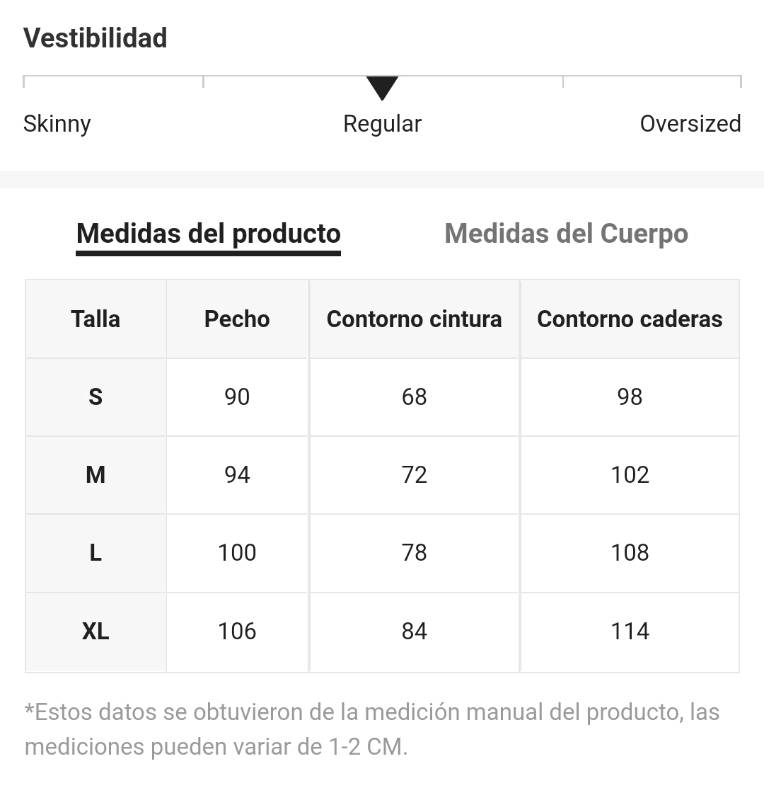
Task: Click the Regular fit label
Action: 382,124
